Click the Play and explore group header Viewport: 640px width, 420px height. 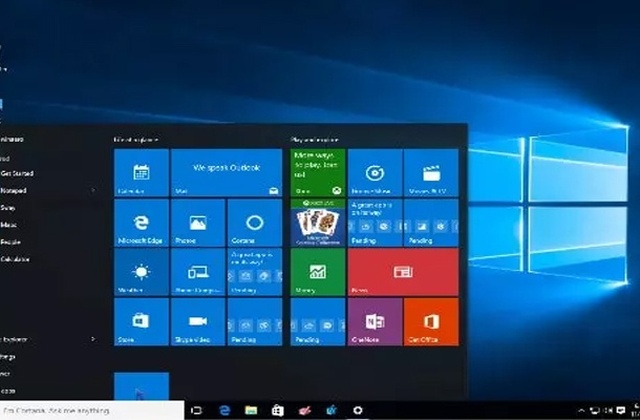(315, 140)
